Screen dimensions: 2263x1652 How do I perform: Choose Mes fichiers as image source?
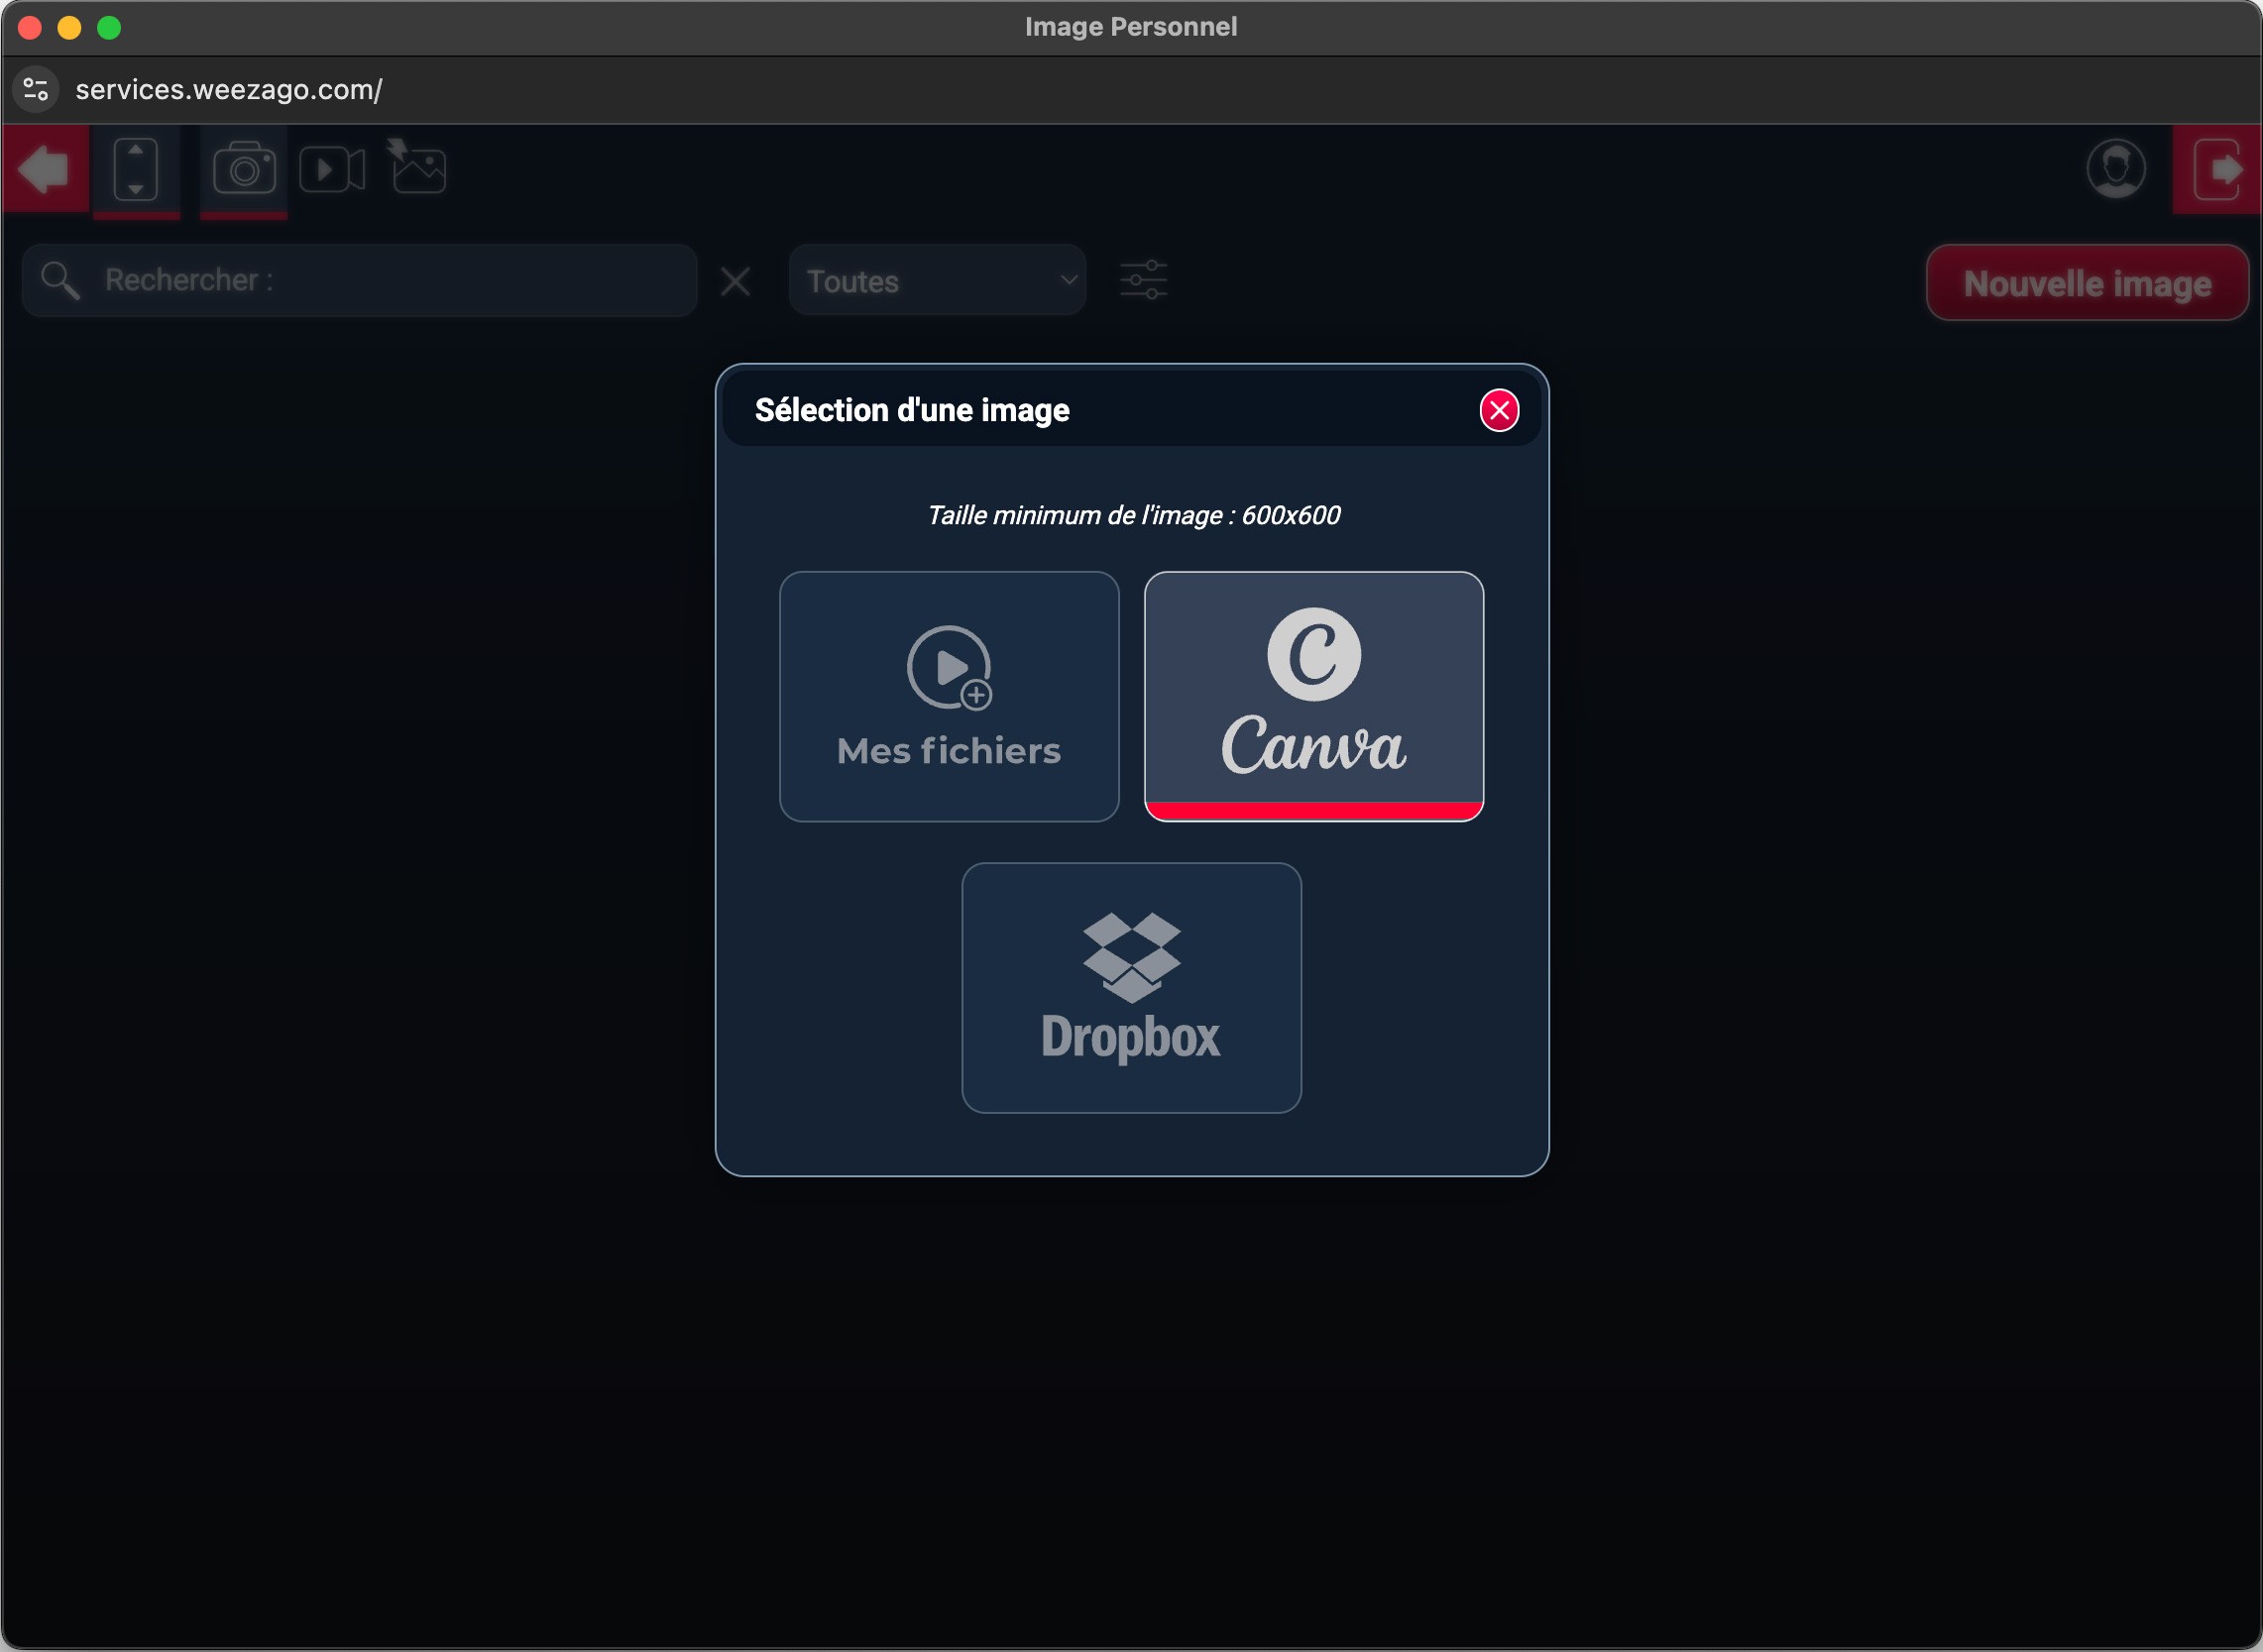point(948,696)
